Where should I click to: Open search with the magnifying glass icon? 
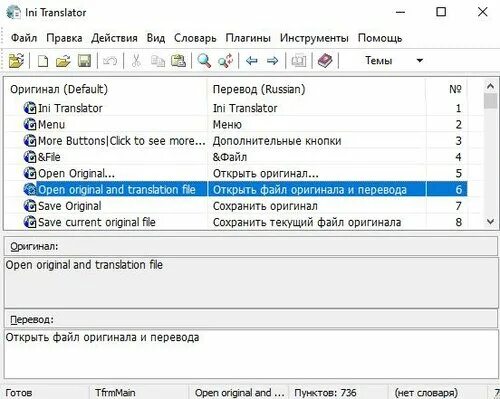(204, 61)
